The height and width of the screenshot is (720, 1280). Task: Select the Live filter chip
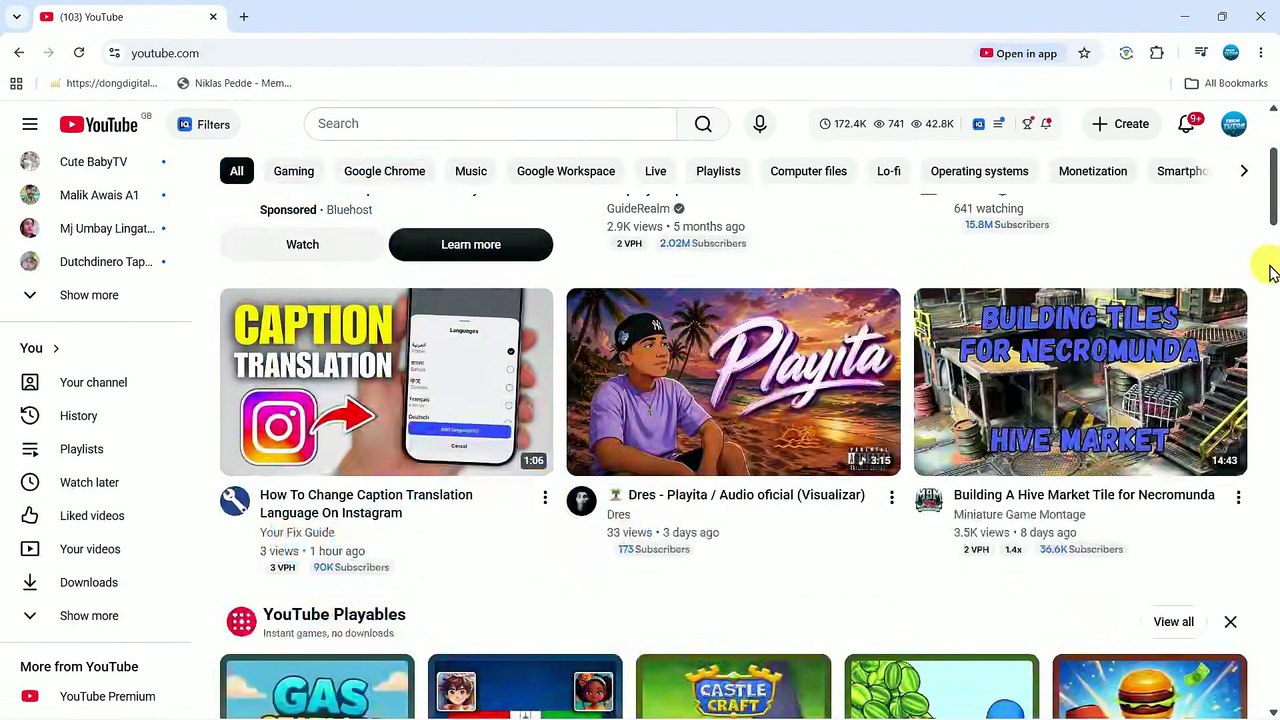pos(656,171)
